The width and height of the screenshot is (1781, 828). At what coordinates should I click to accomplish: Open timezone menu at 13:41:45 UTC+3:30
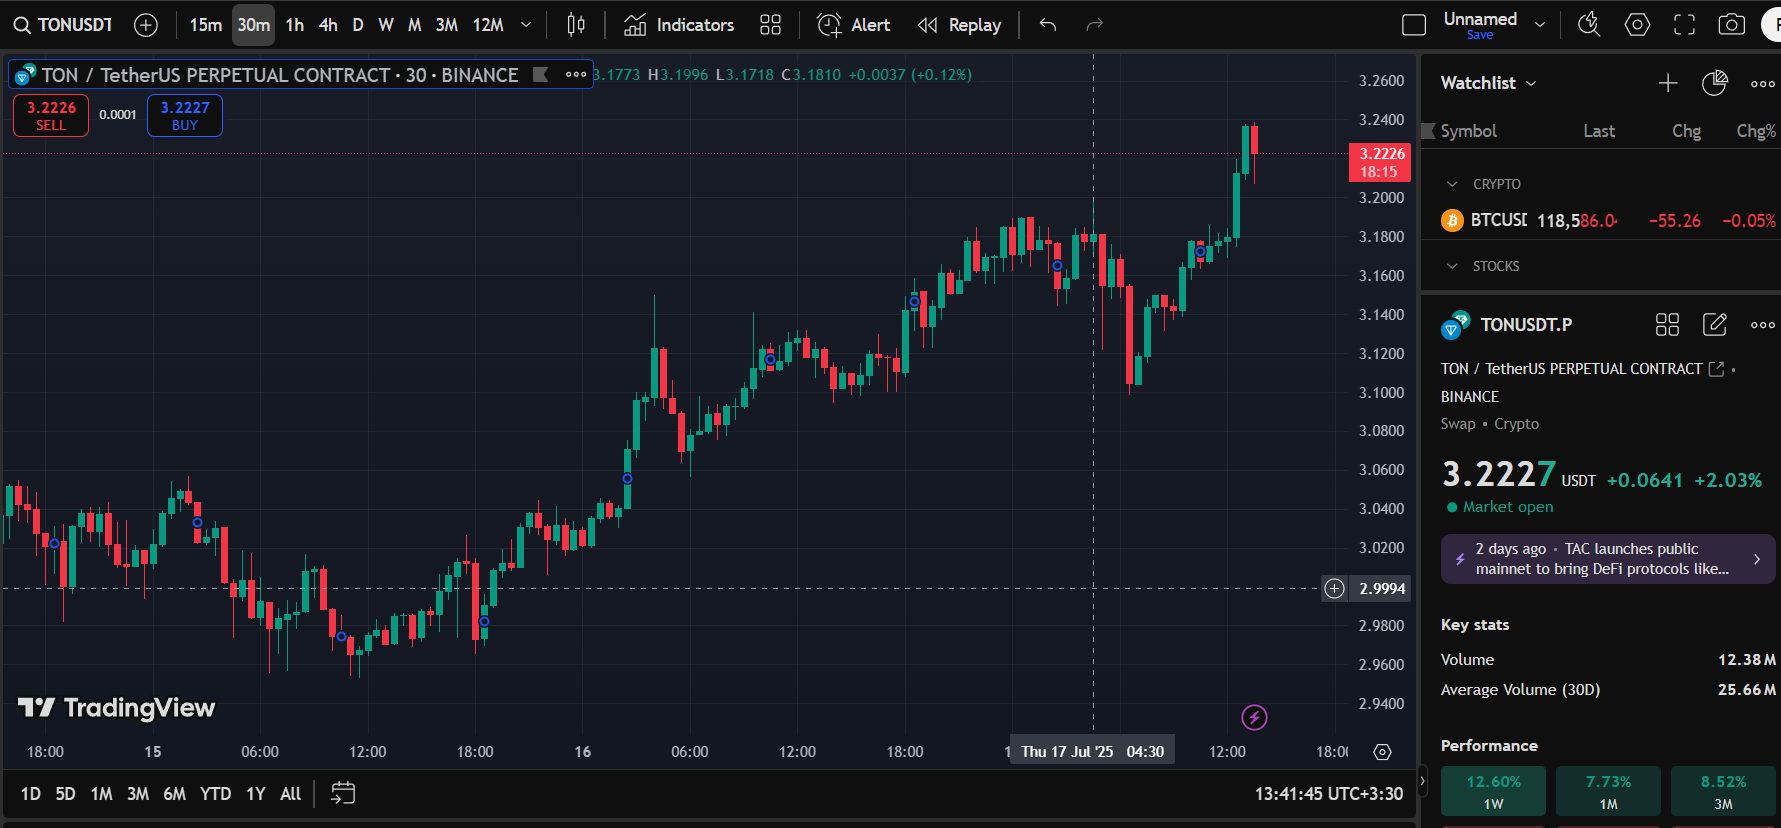pos(1329,794)
